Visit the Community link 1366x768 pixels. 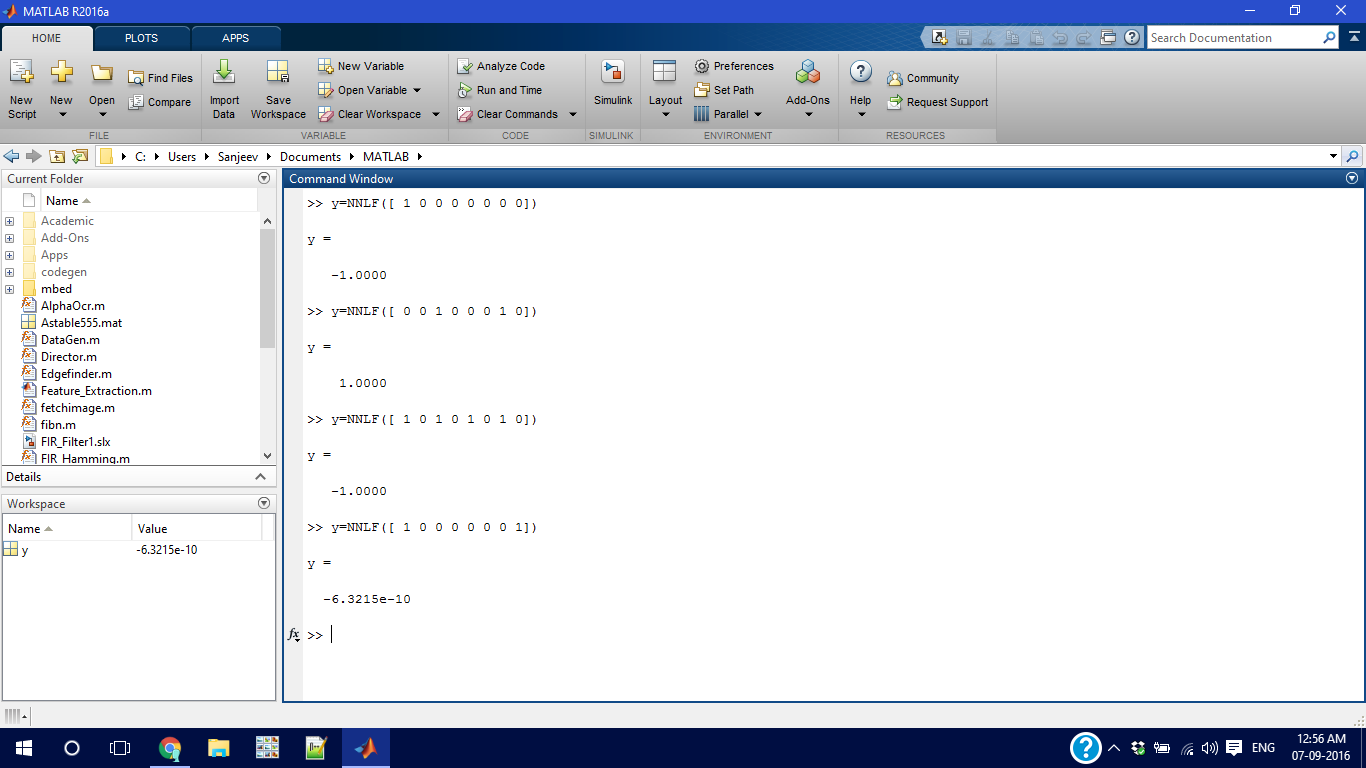pos(922,78)
